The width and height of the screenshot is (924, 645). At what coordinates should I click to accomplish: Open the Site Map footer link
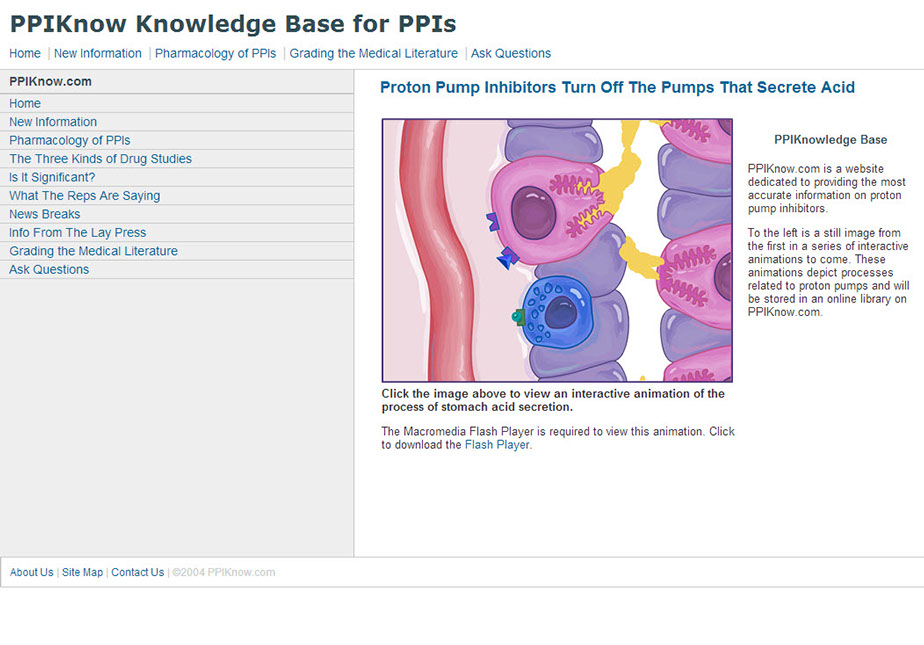[x=82, y=573]
